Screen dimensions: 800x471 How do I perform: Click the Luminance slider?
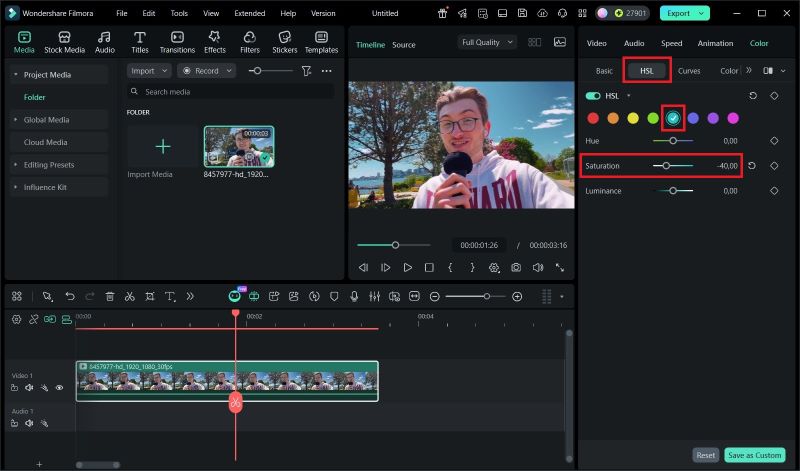673,191
